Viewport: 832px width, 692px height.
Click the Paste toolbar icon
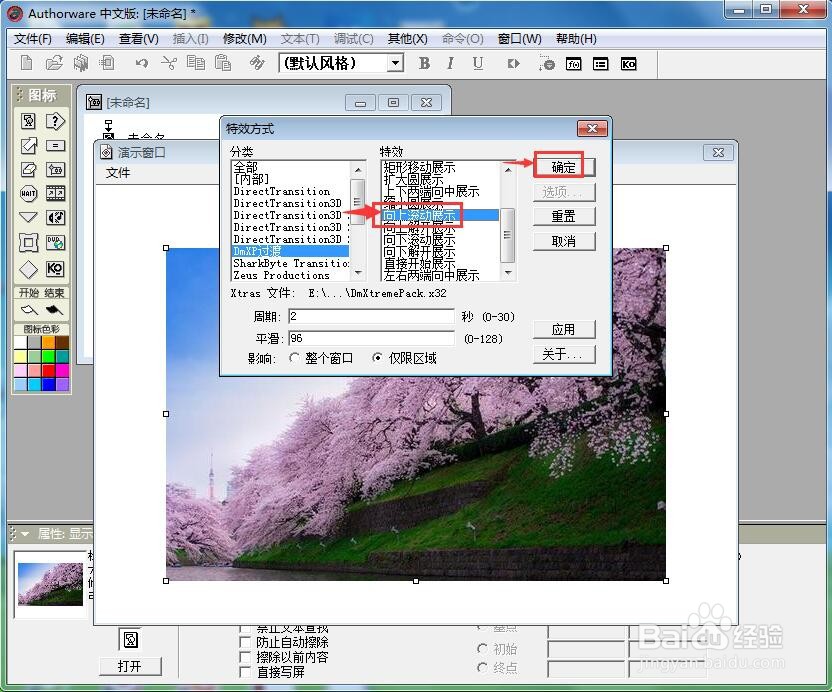[x=223, y=63]
